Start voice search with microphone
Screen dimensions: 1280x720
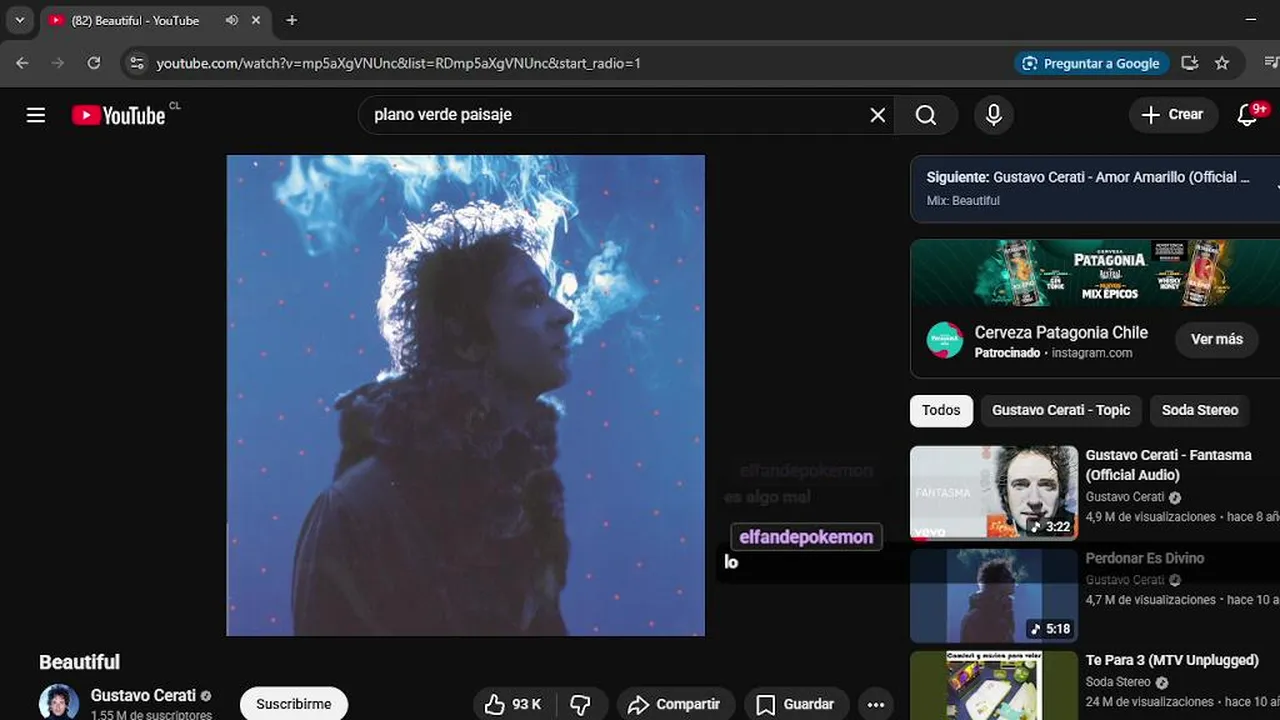tap(993, 115)
